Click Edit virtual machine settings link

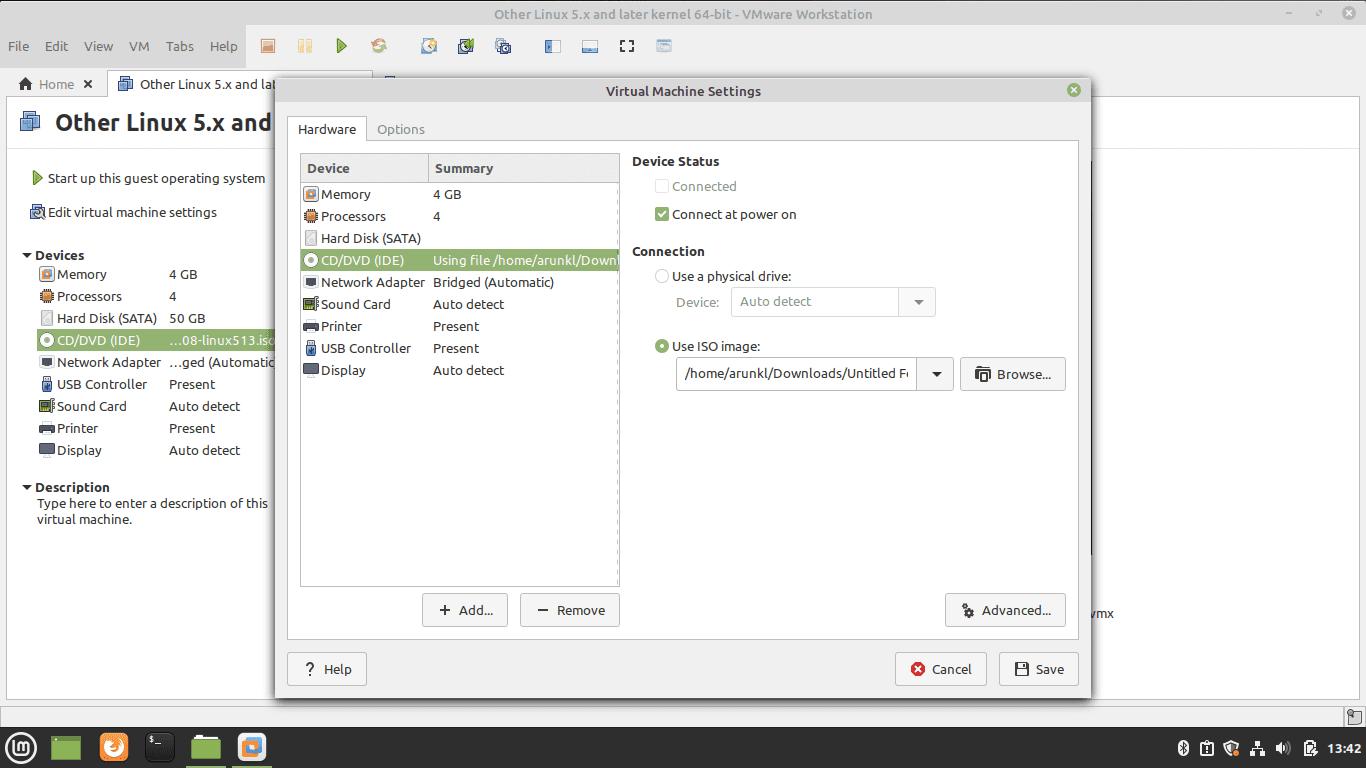click(124, 212)
